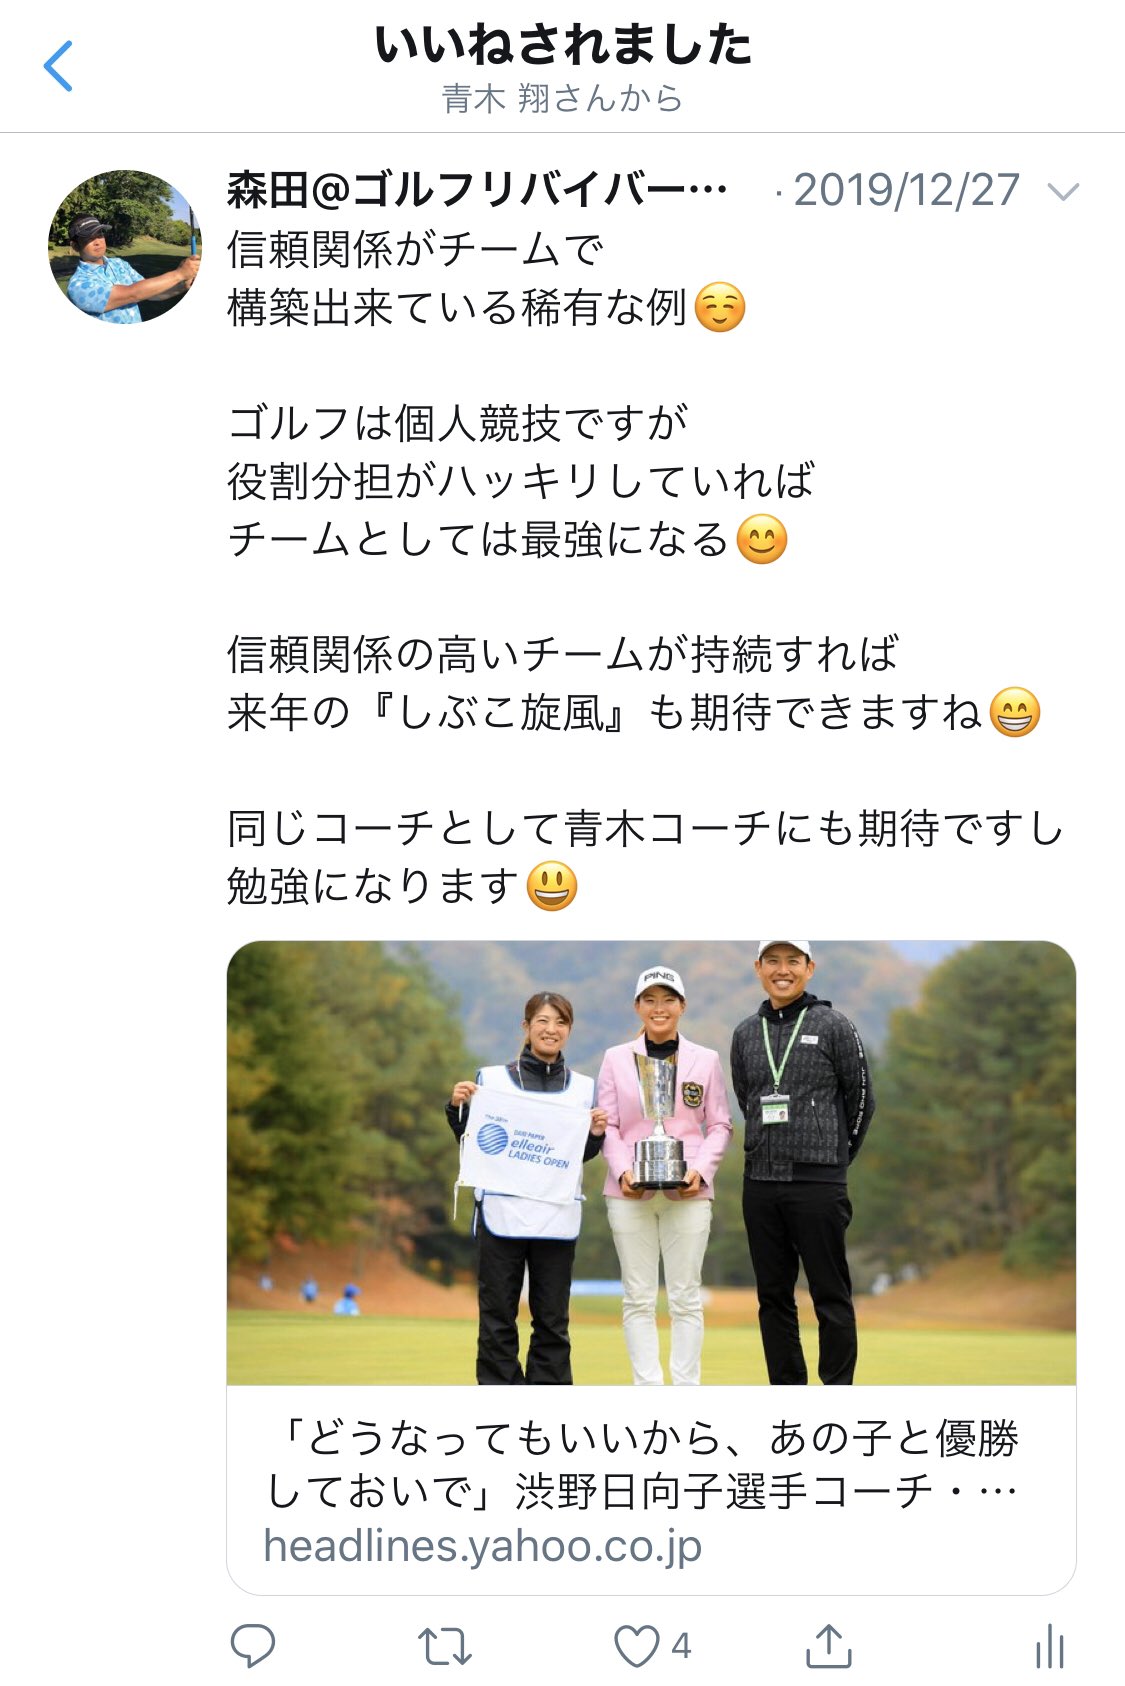
Task: Tap the いいねされました header title
Action: click(x=563, y=44)
